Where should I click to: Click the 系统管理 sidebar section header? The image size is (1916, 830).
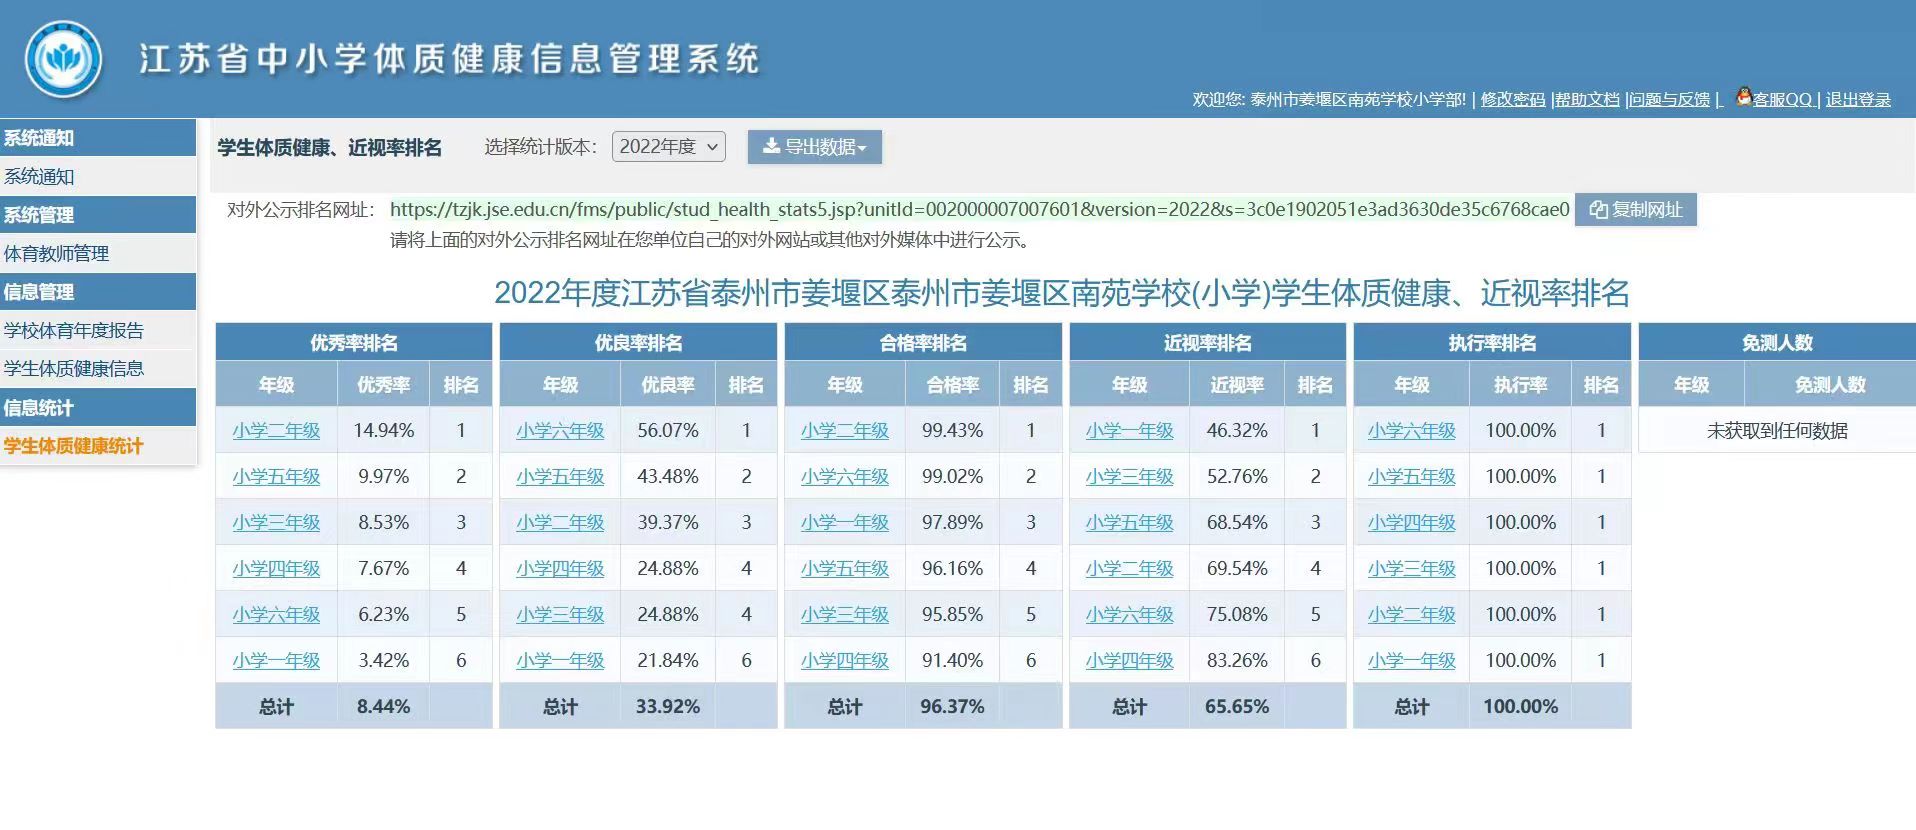click(x=98, y=215)
